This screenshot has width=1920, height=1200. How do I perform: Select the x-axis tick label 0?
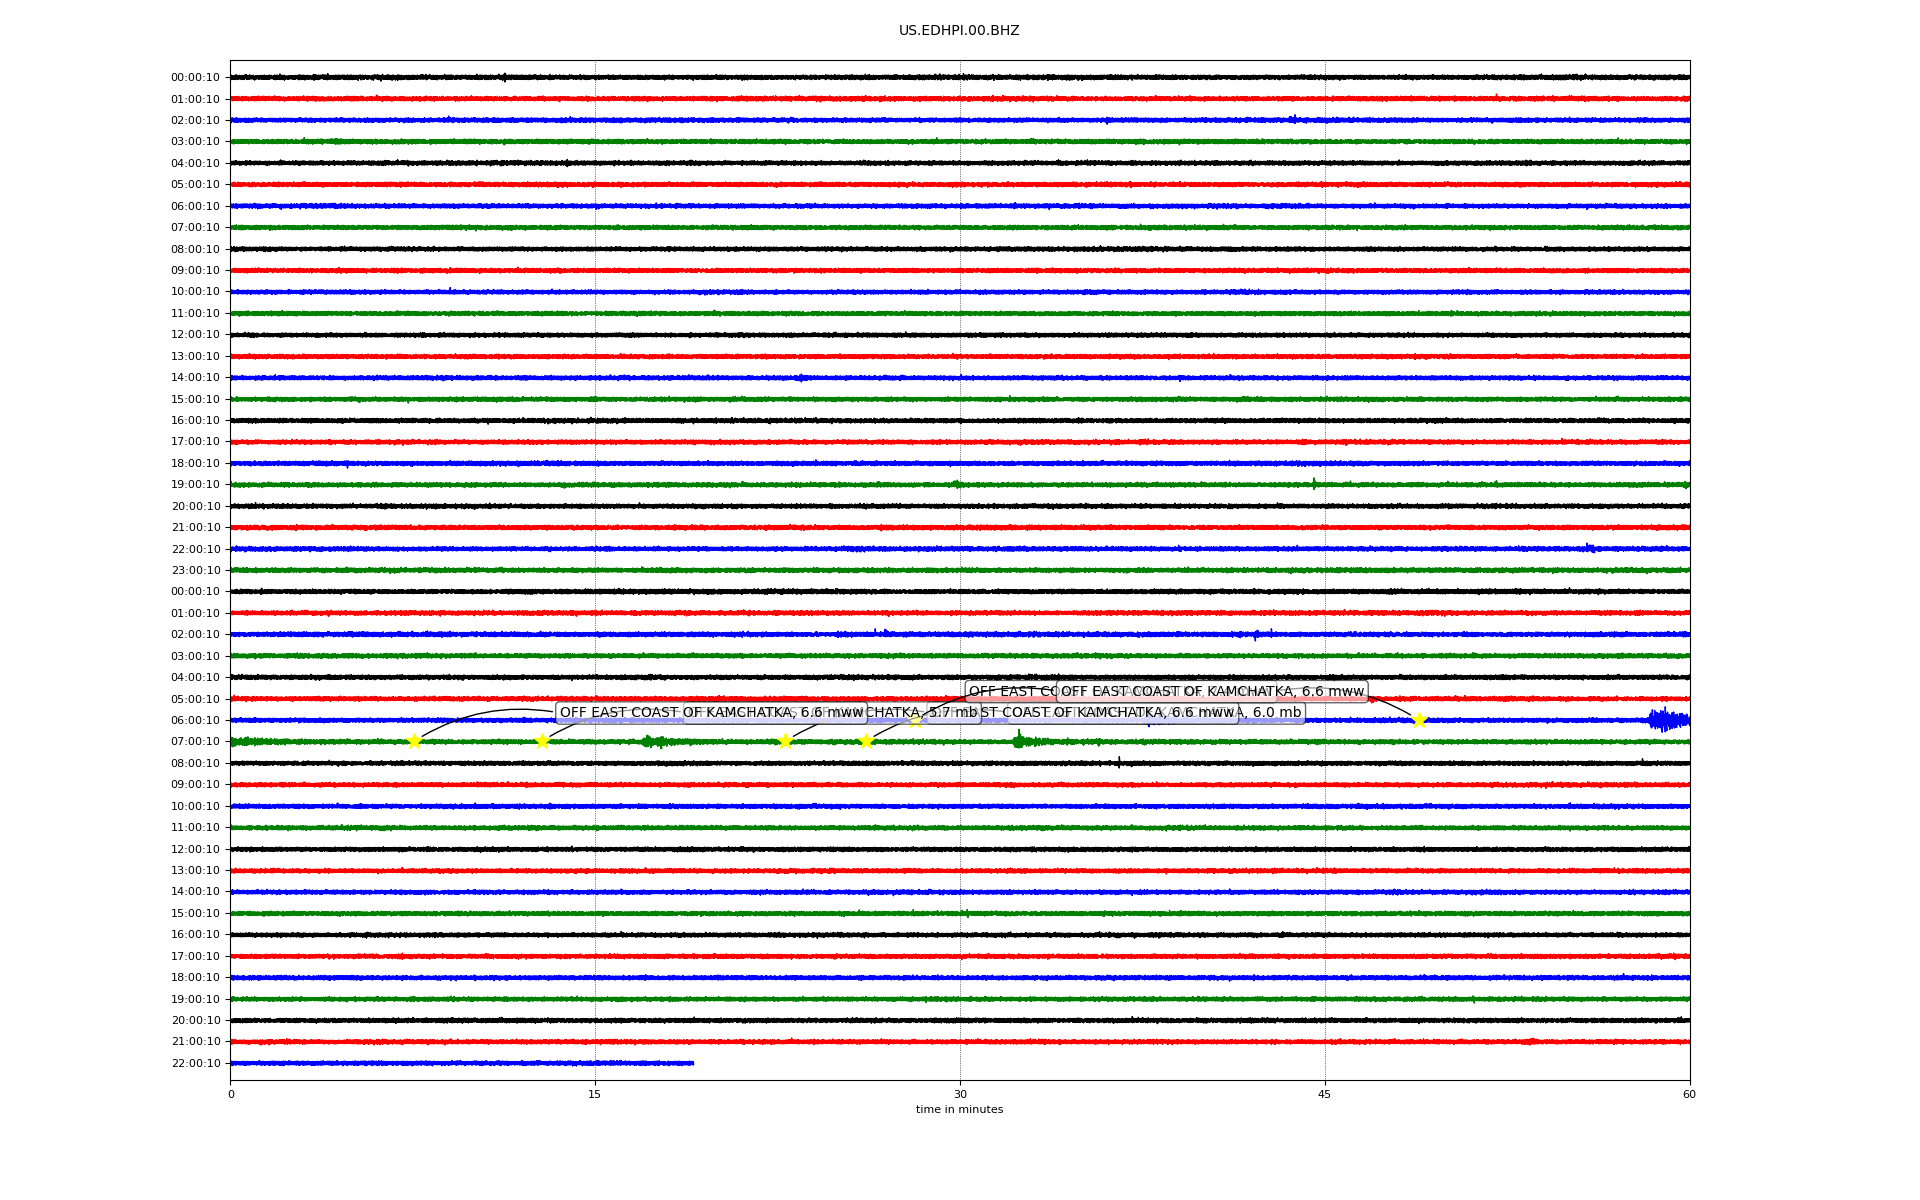point(231,1094)
